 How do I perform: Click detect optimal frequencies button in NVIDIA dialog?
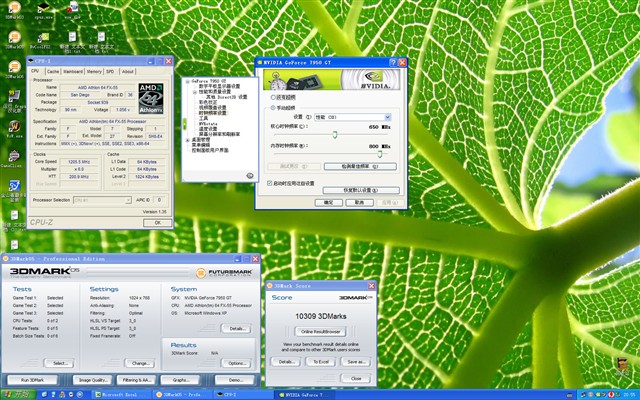[360, 167]
